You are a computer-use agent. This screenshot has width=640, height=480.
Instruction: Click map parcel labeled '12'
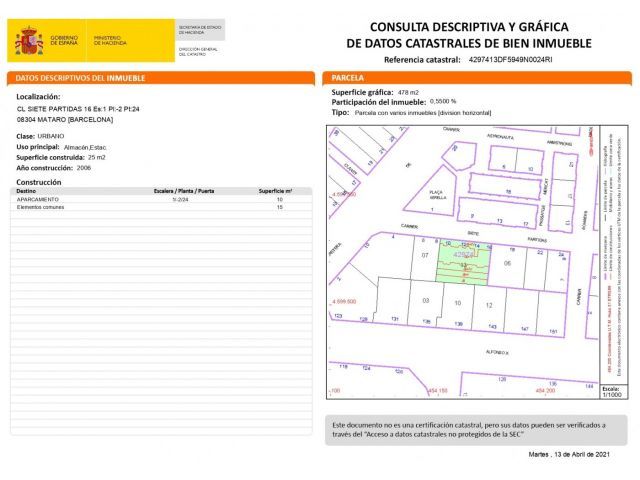489,305
